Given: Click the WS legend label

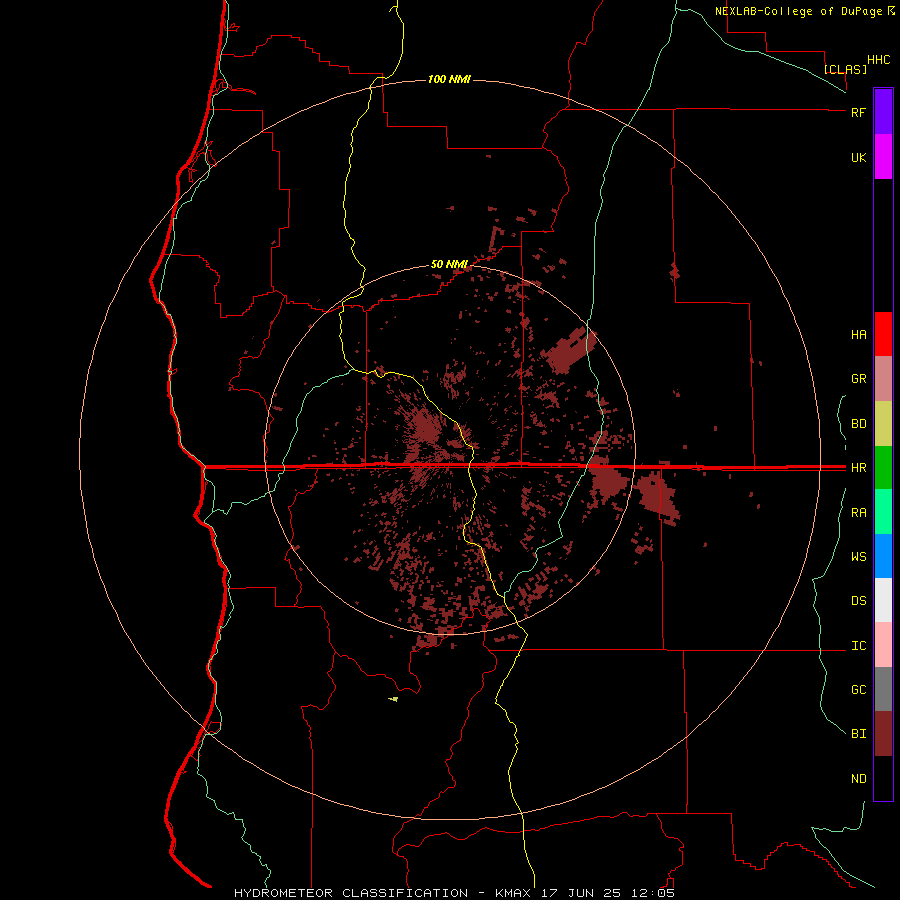Looking at the screenshot, I should 858,557.
